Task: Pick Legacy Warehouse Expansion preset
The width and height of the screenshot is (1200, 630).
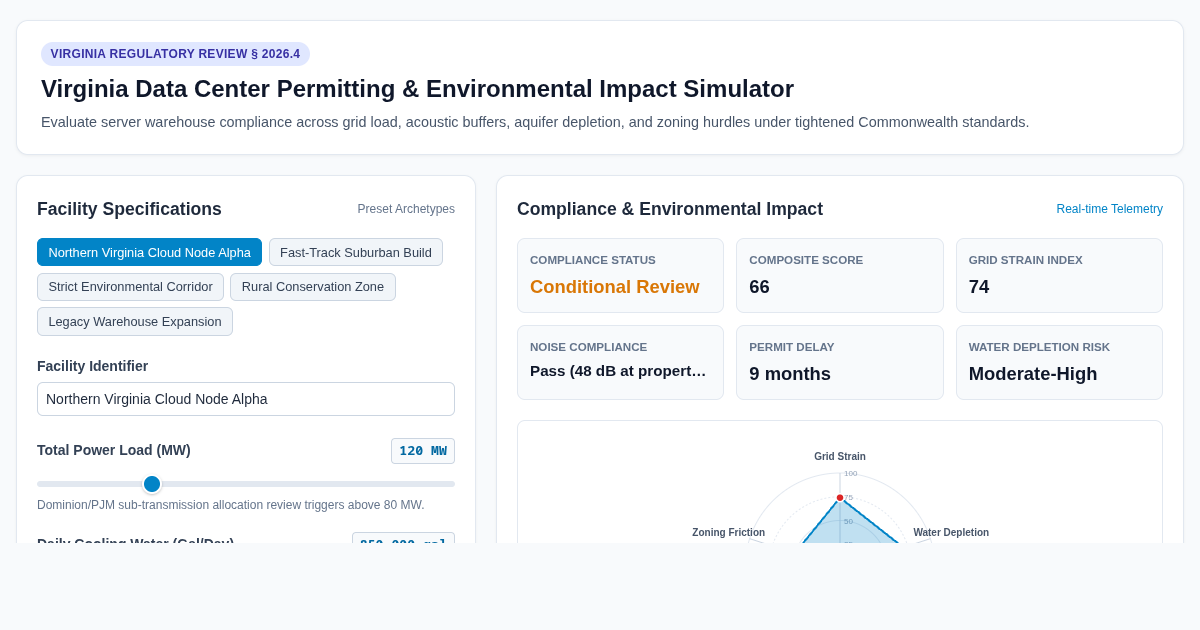Action: [135, 321]
